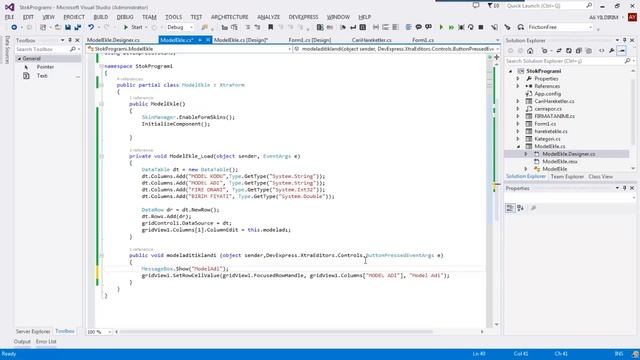Collapse the General group in Toolbox
The width and height of the screenshot is (640, 360).
pyautogui.click(x=19, y=59)
